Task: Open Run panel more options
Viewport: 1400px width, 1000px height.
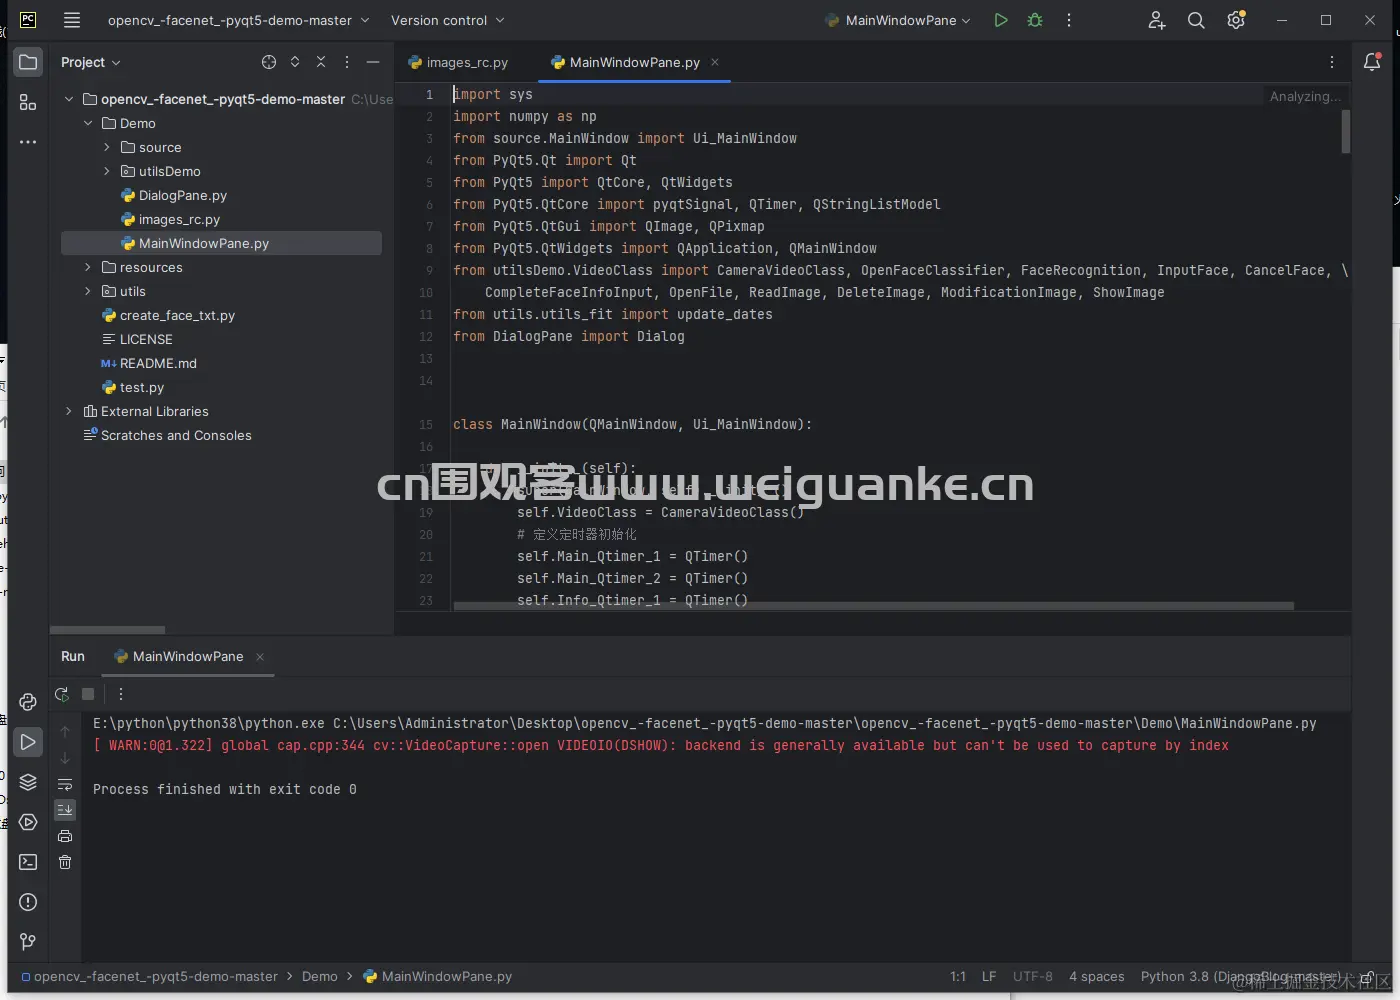Action: click(x=121, y=694)
